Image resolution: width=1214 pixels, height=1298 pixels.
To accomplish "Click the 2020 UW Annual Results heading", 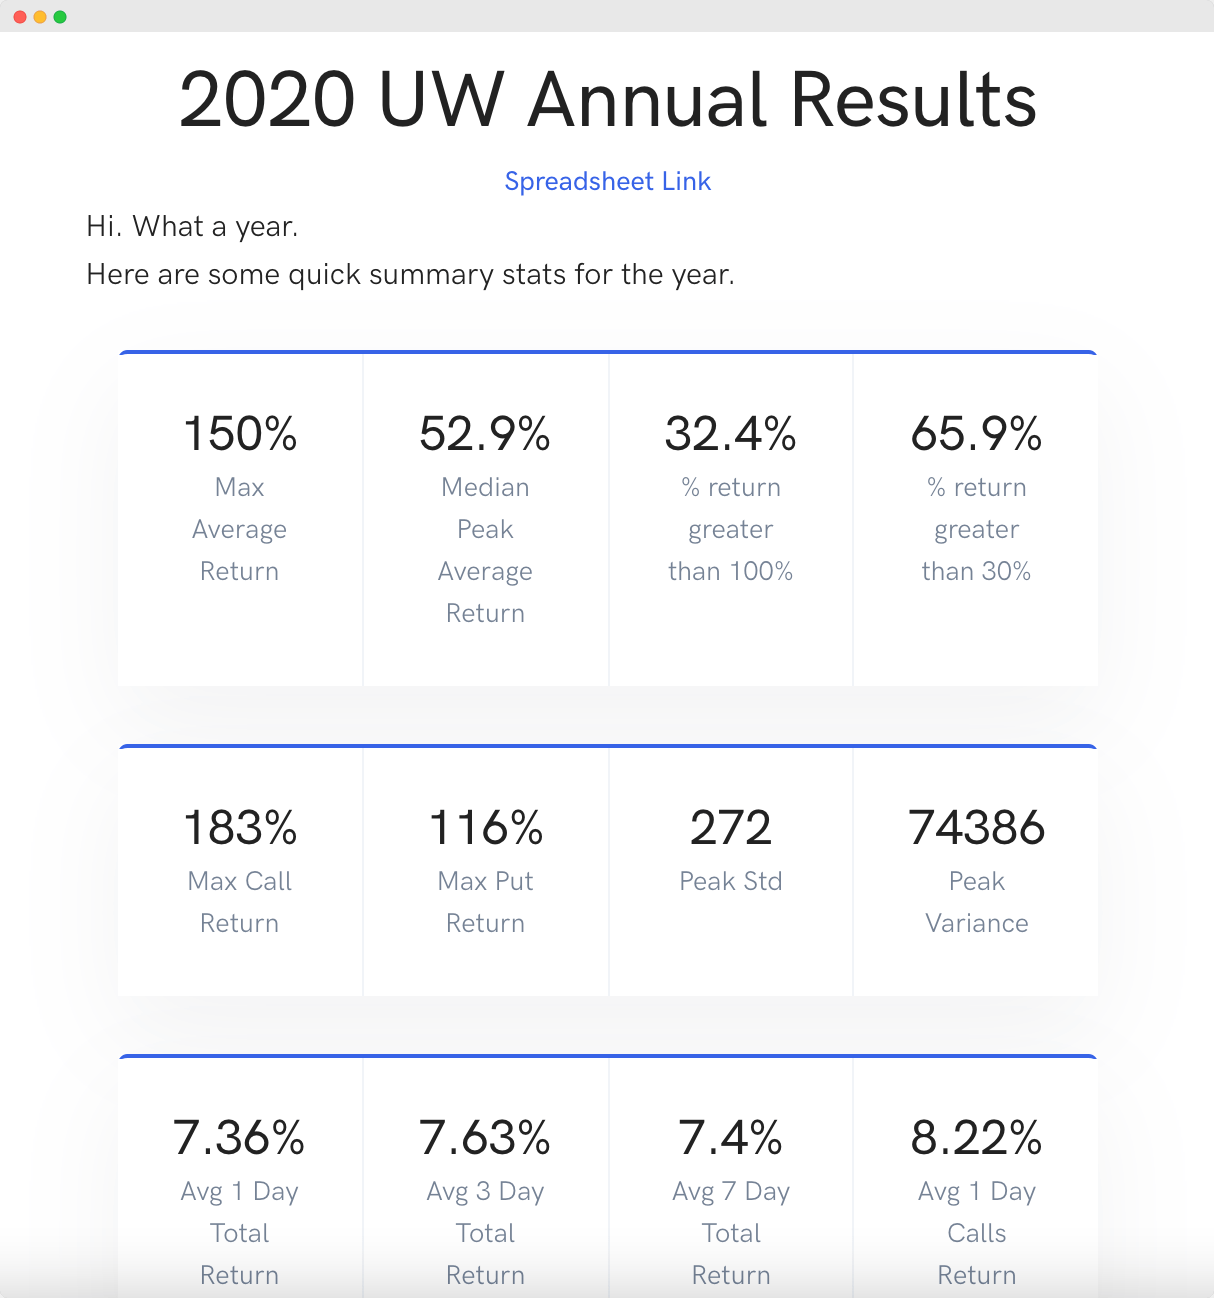I will click(608, 100).
